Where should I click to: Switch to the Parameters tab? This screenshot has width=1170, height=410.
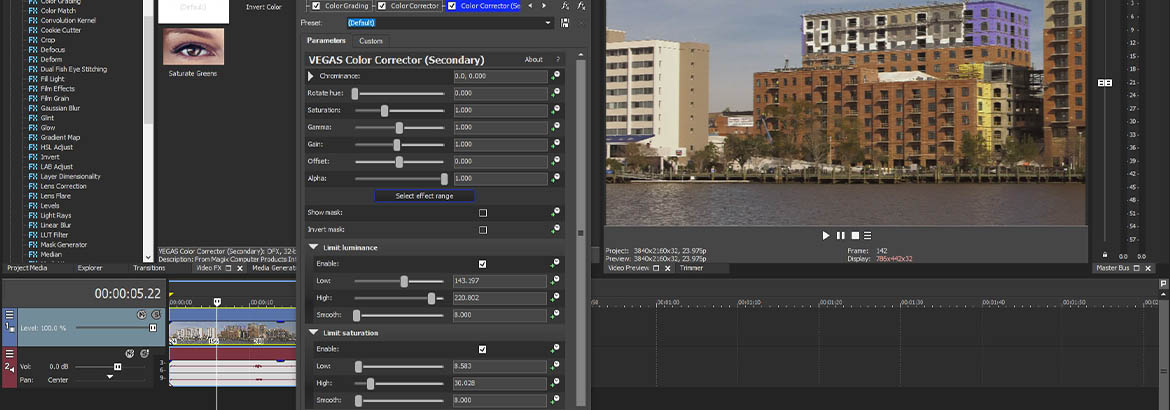[326, 41]
